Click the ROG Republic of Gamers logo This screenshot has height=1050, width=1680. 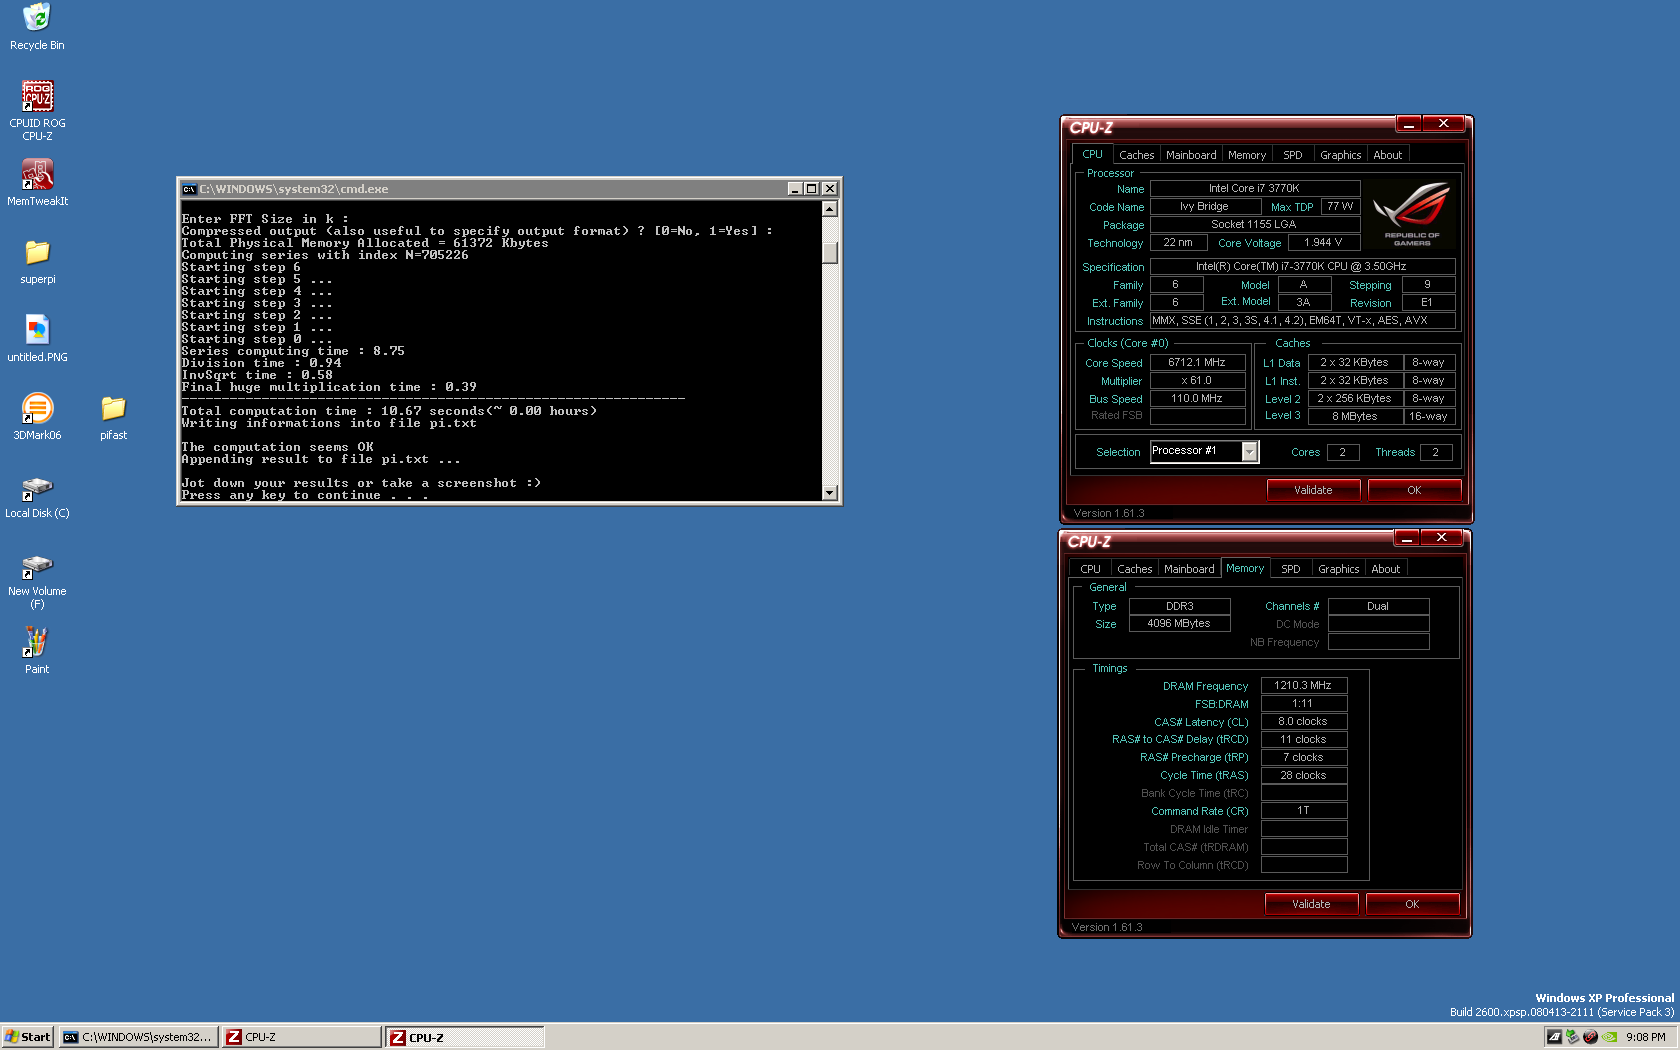coord(1411,214)
